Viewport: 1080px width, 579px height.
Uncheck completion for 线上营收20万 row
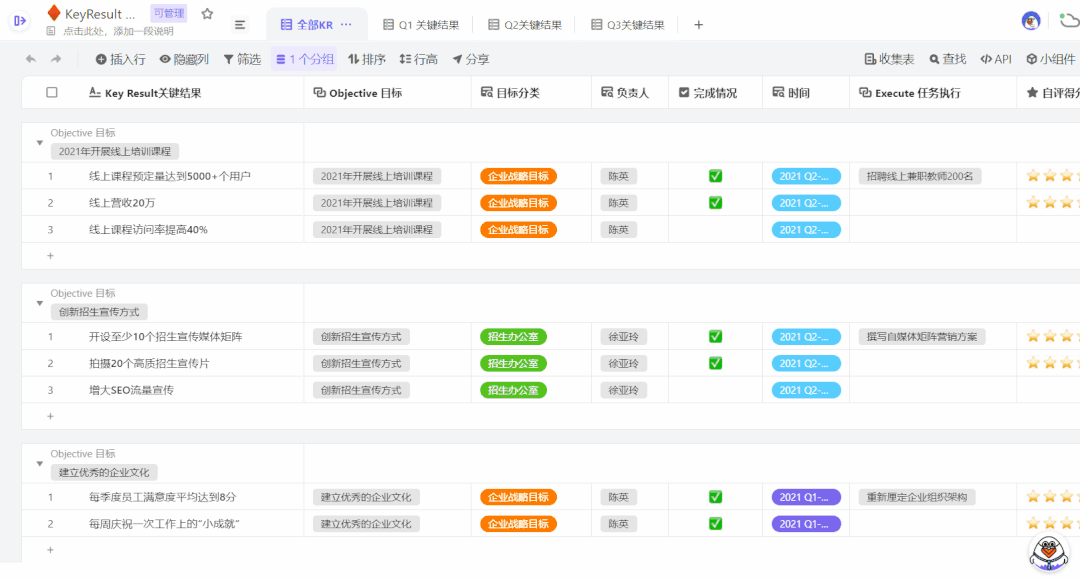pyautogui.click(x=716, y=203)
